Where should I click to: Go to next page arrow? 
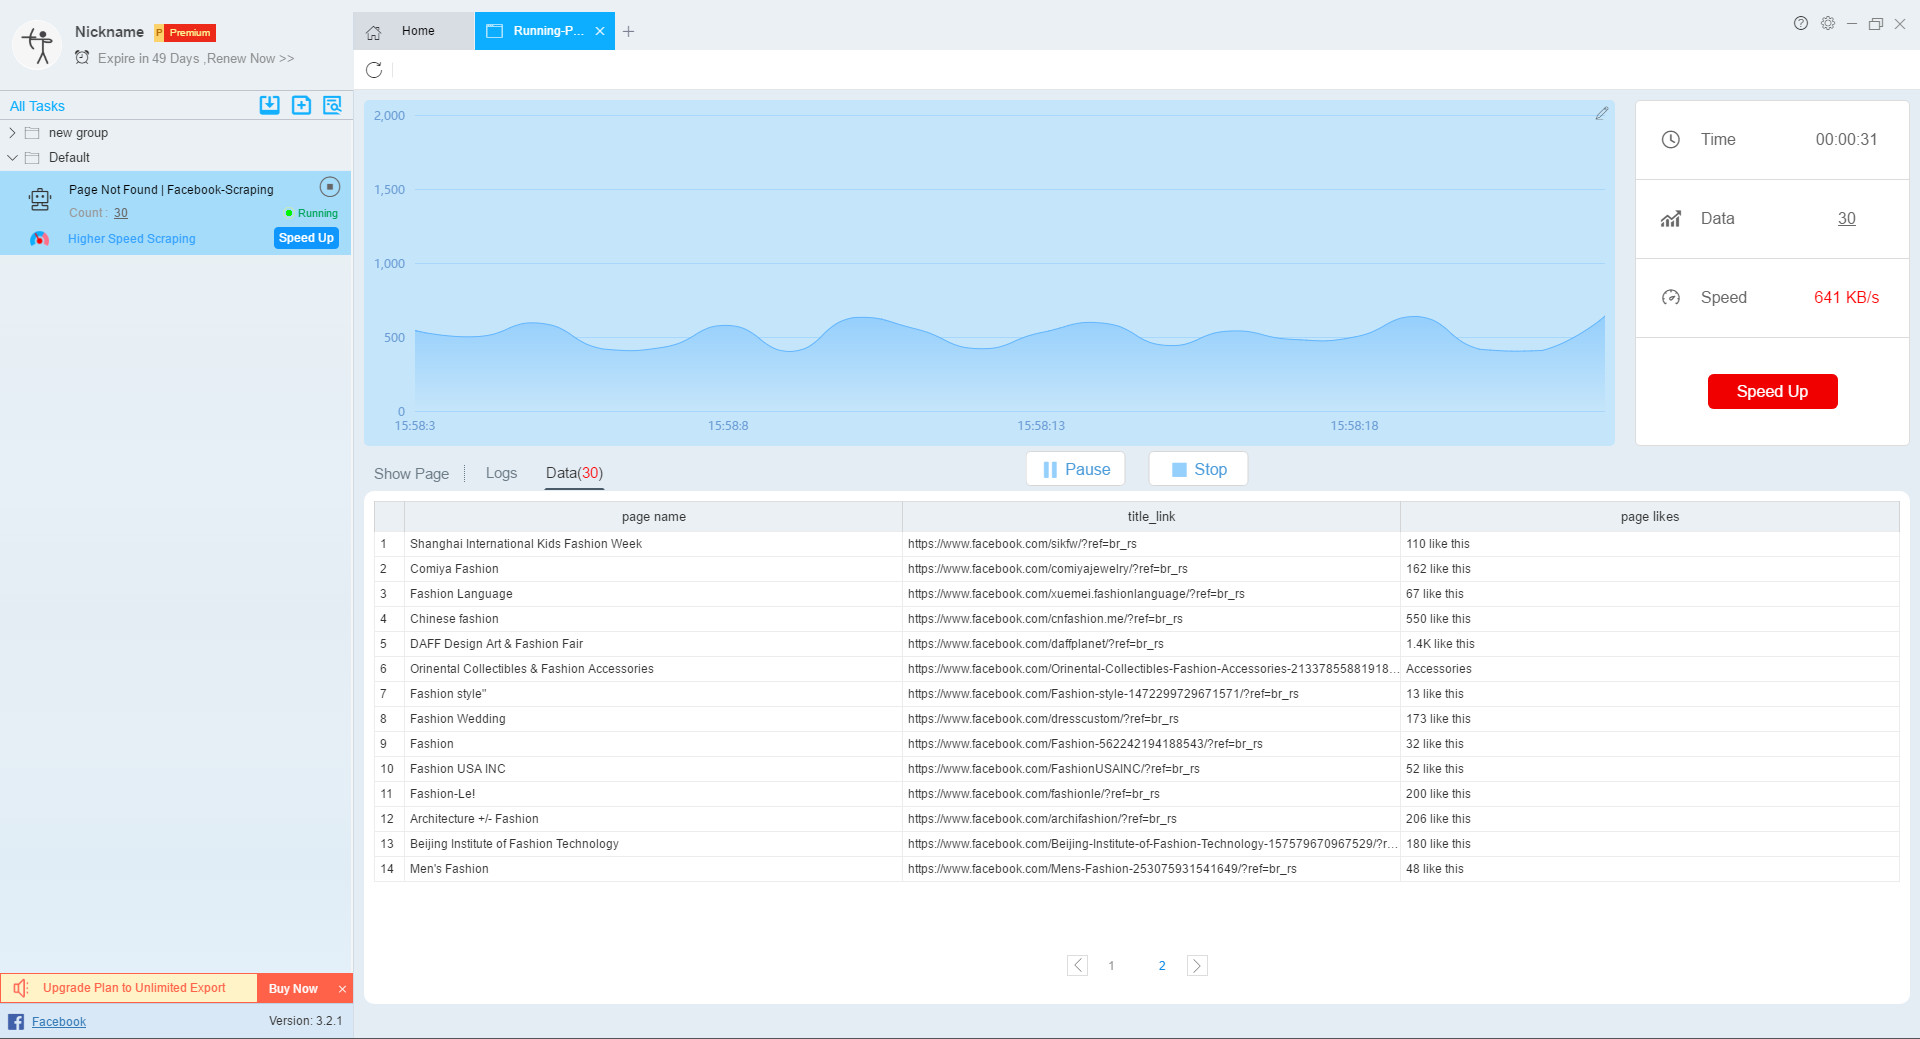[1197, 966]
